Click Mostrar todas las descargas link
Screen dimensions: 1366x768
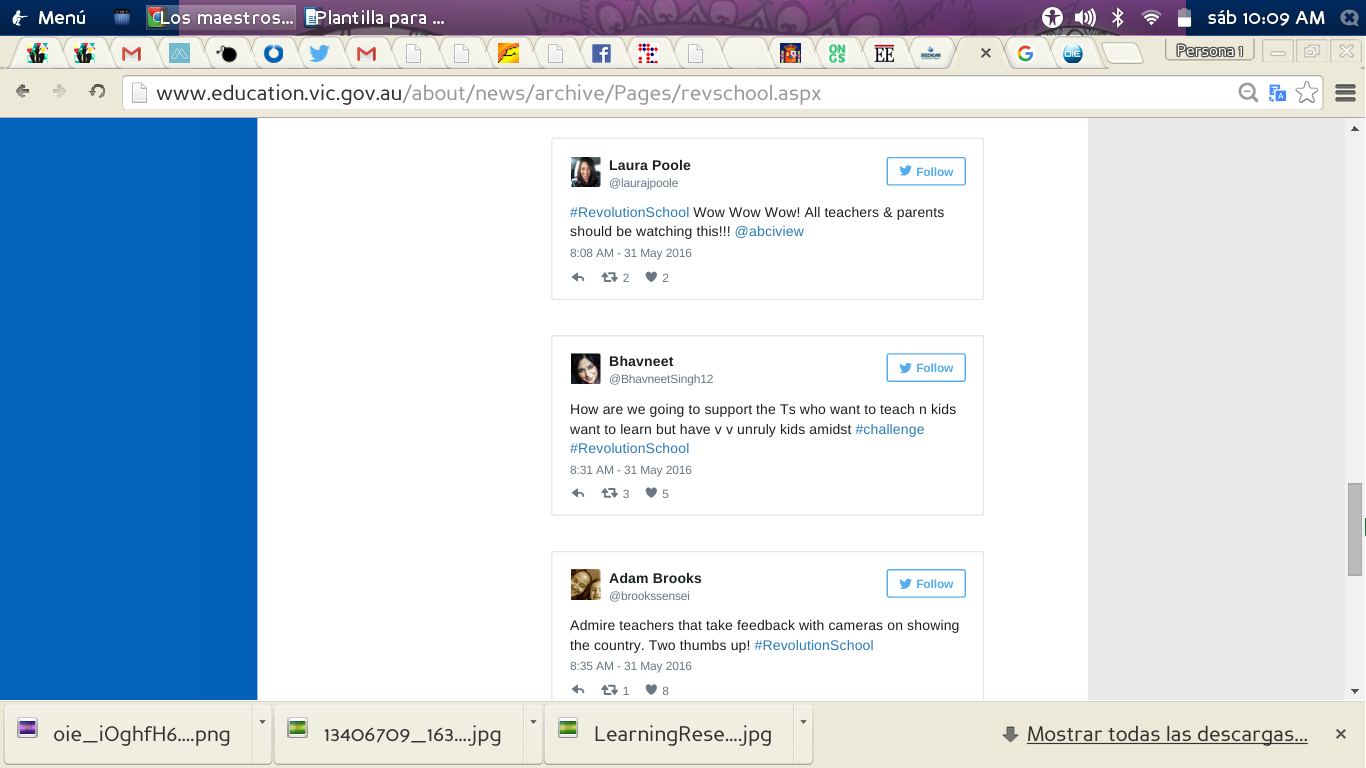(x=1166, y=734)
